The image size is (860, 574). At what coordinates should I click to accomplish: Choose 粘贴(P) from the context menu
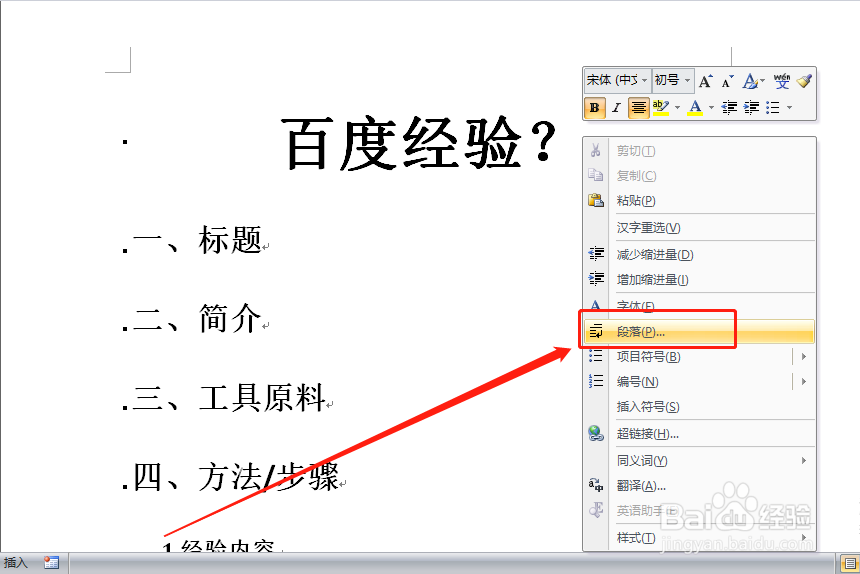click(700, 201)
